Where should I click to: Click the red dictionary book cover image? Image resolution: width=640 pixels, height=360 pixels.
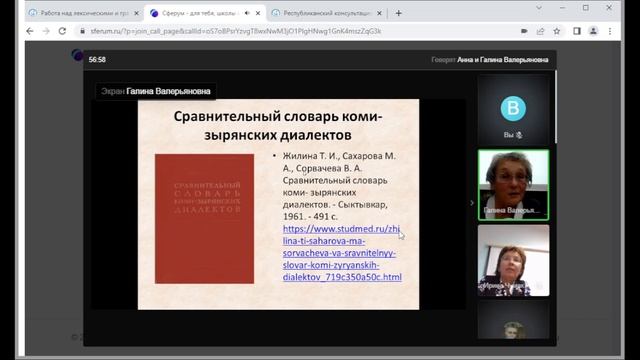coord(204,218)
